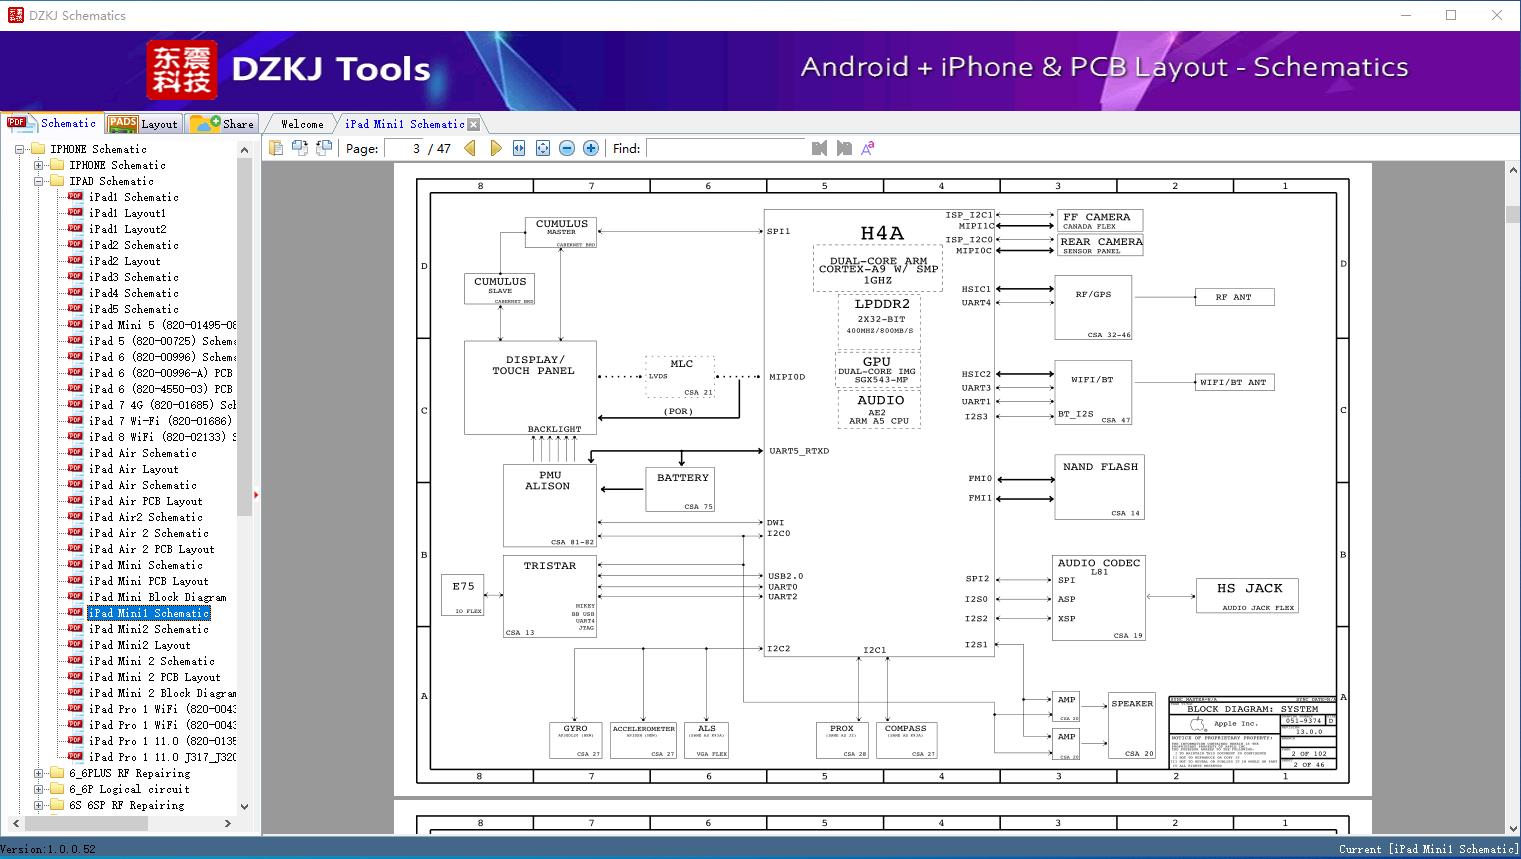
Task: Click the fit-to-page icon
Action: pyautogui.click(x=542, y=147)
